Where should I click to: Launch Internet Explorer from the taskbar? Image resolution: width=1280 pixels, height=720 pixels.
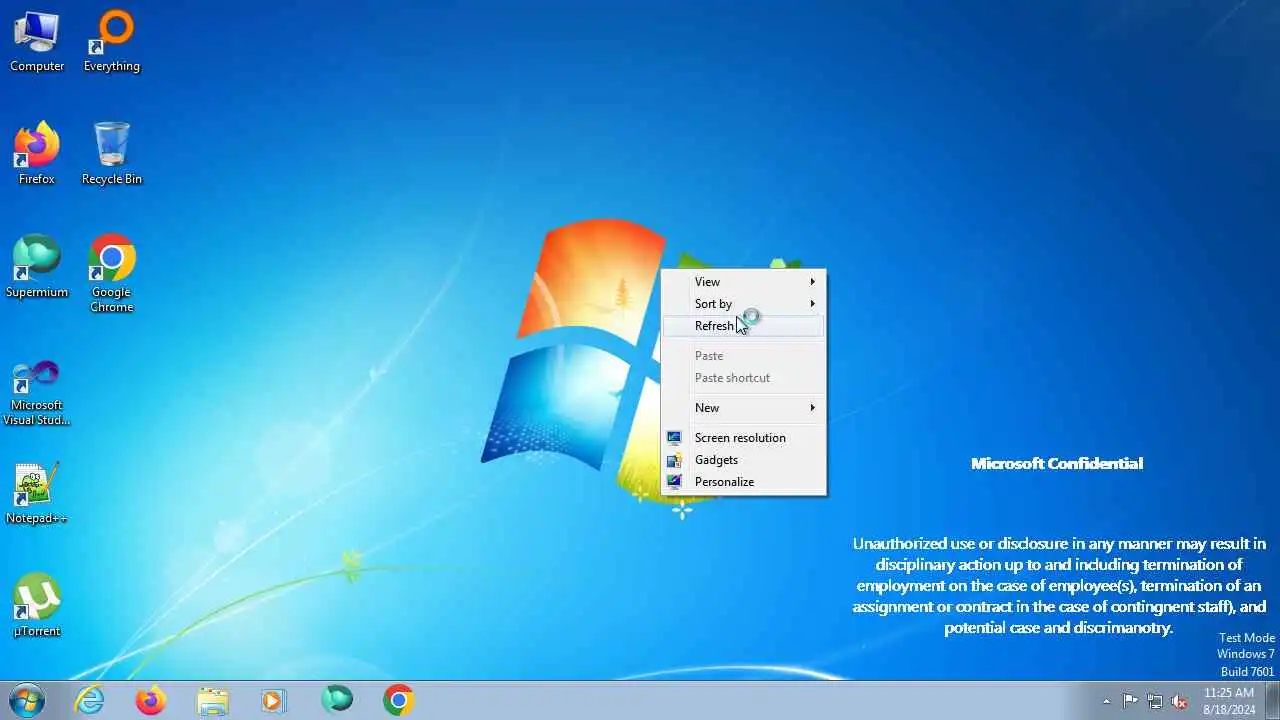coord(90,701)
